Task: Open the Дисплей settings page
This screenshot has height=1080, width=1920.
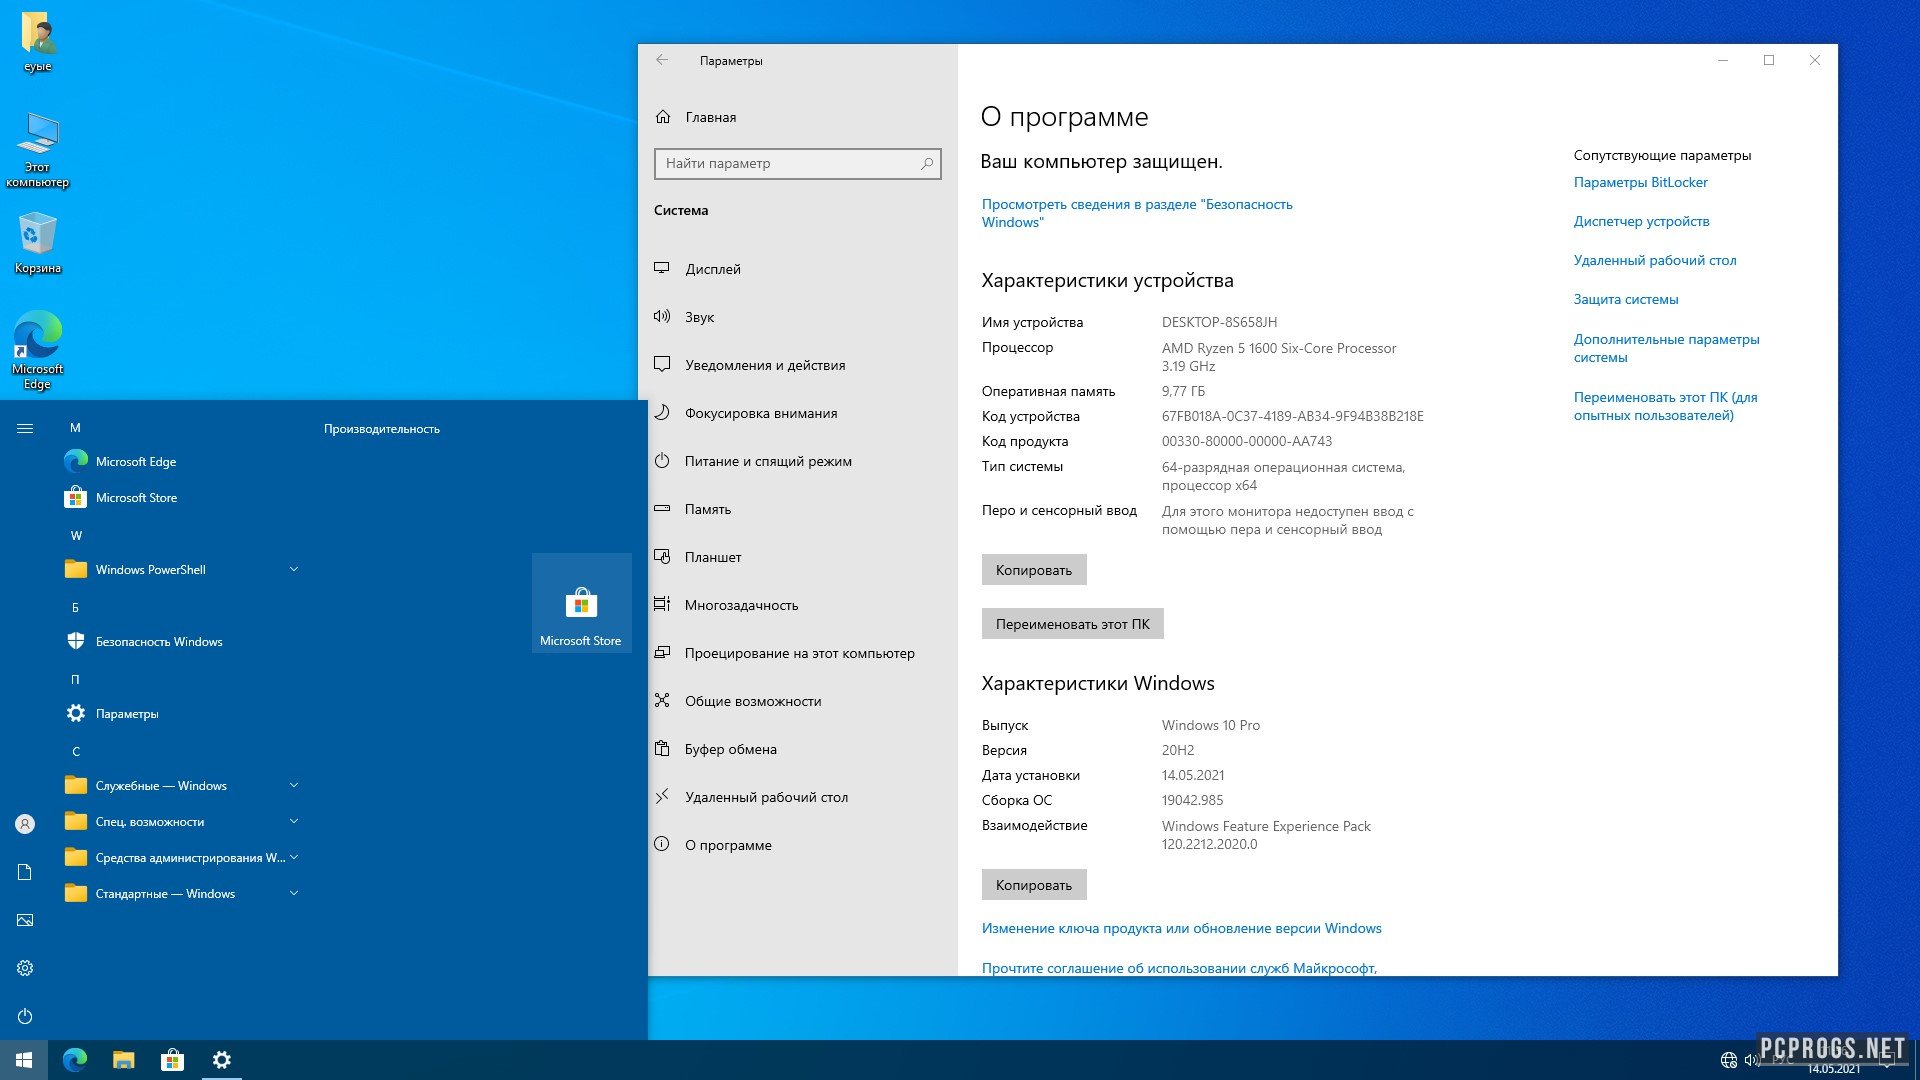Action: tap(798, 269)
